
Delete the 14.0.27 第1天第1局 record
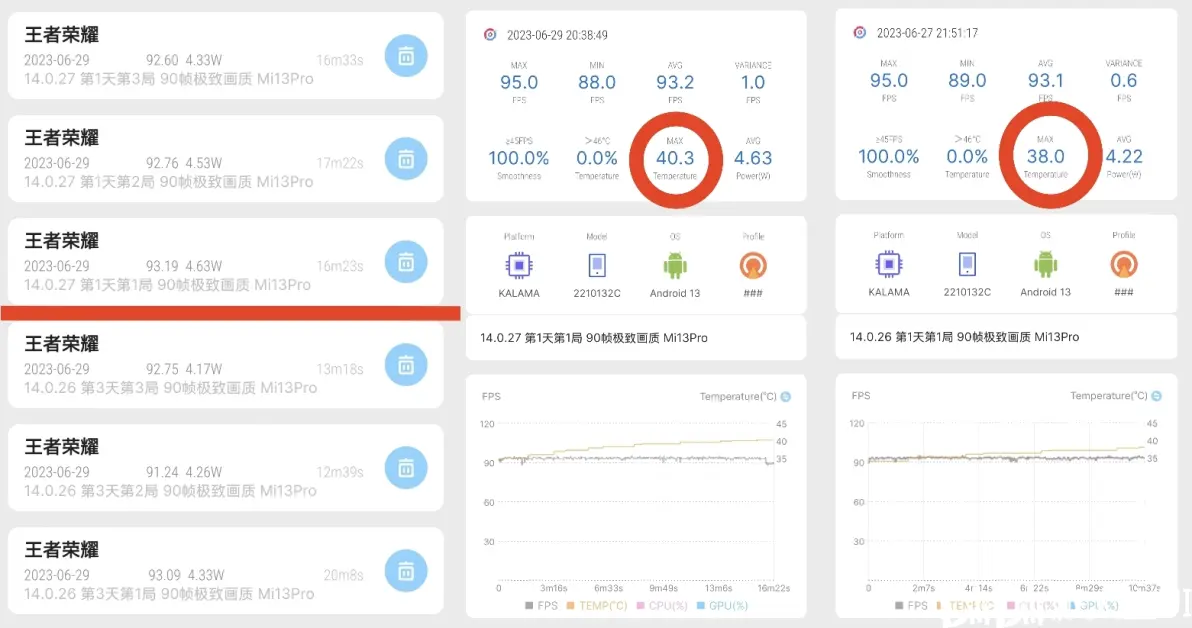click(x=406, y=262)
